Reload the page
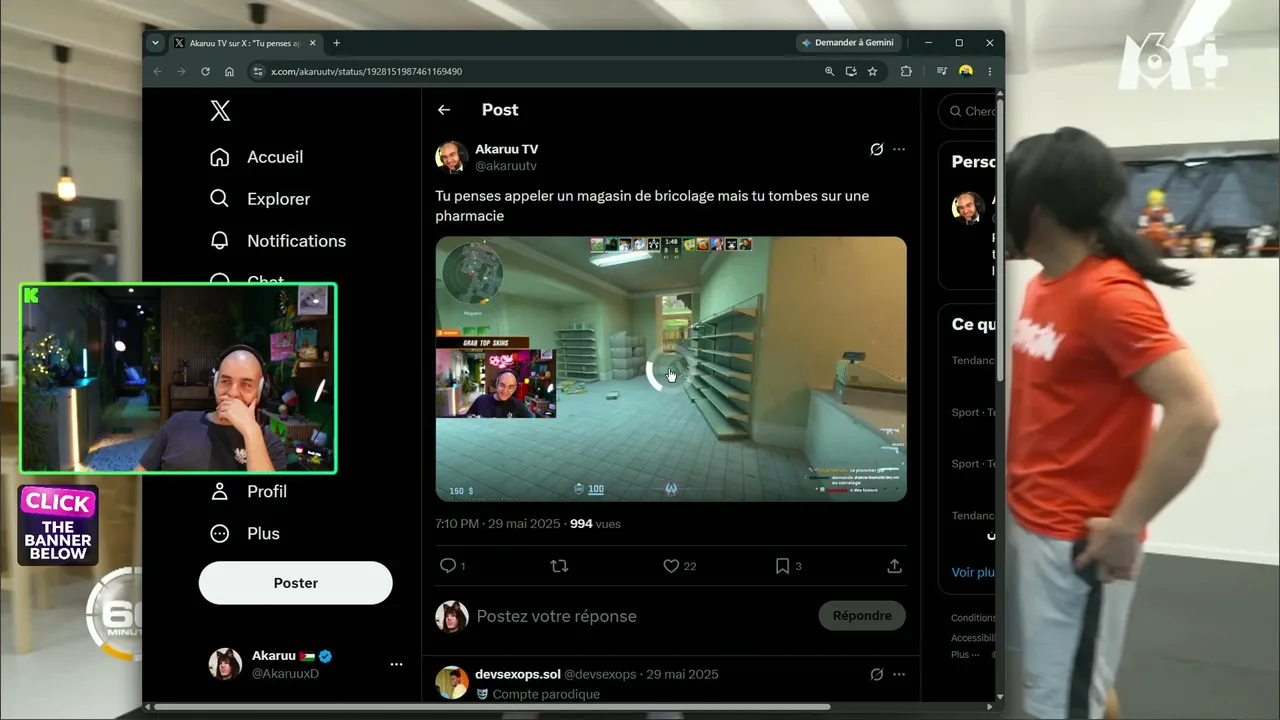Screen dimensions: 1280x720 point(205,72)
